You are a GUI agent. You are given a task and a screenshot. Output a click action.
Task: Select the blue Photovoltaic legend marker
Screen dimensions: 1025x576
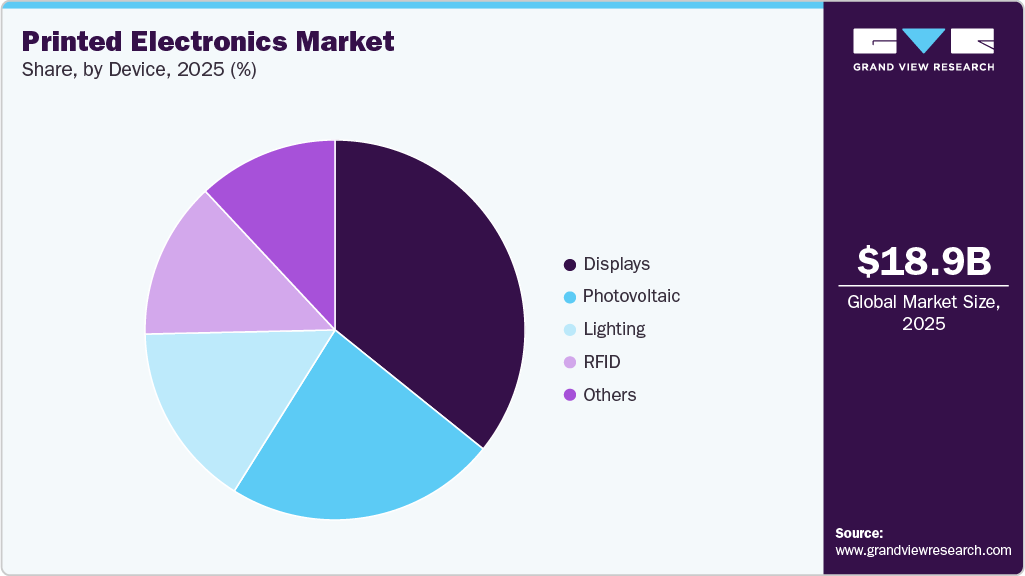568,296
